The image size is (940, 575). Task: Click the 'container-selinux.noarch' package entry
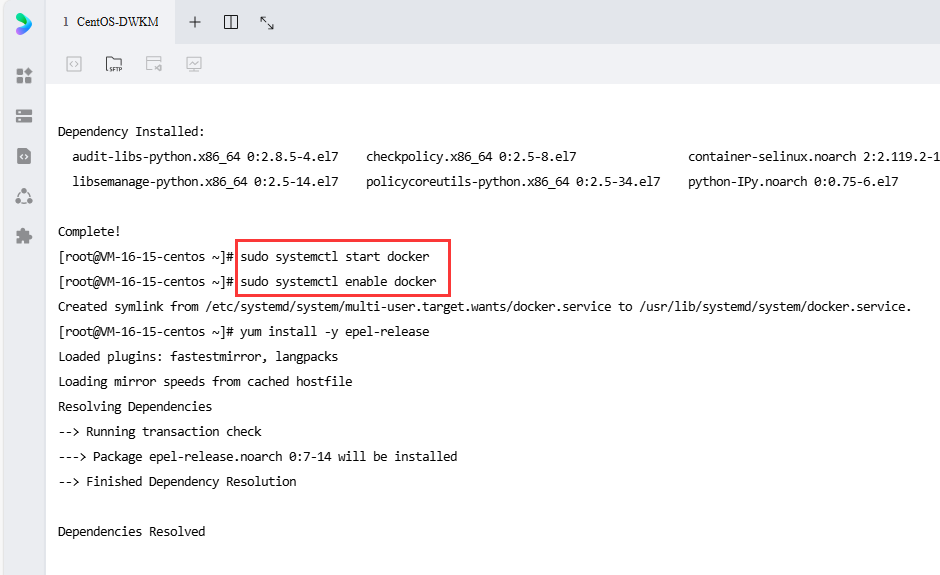[x=814, y=156]
